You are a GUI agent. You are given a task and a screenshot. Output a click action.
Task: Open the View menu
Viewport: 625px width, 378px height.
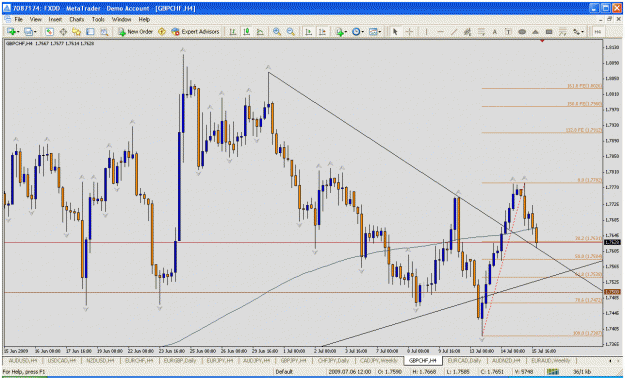(35, 19)
